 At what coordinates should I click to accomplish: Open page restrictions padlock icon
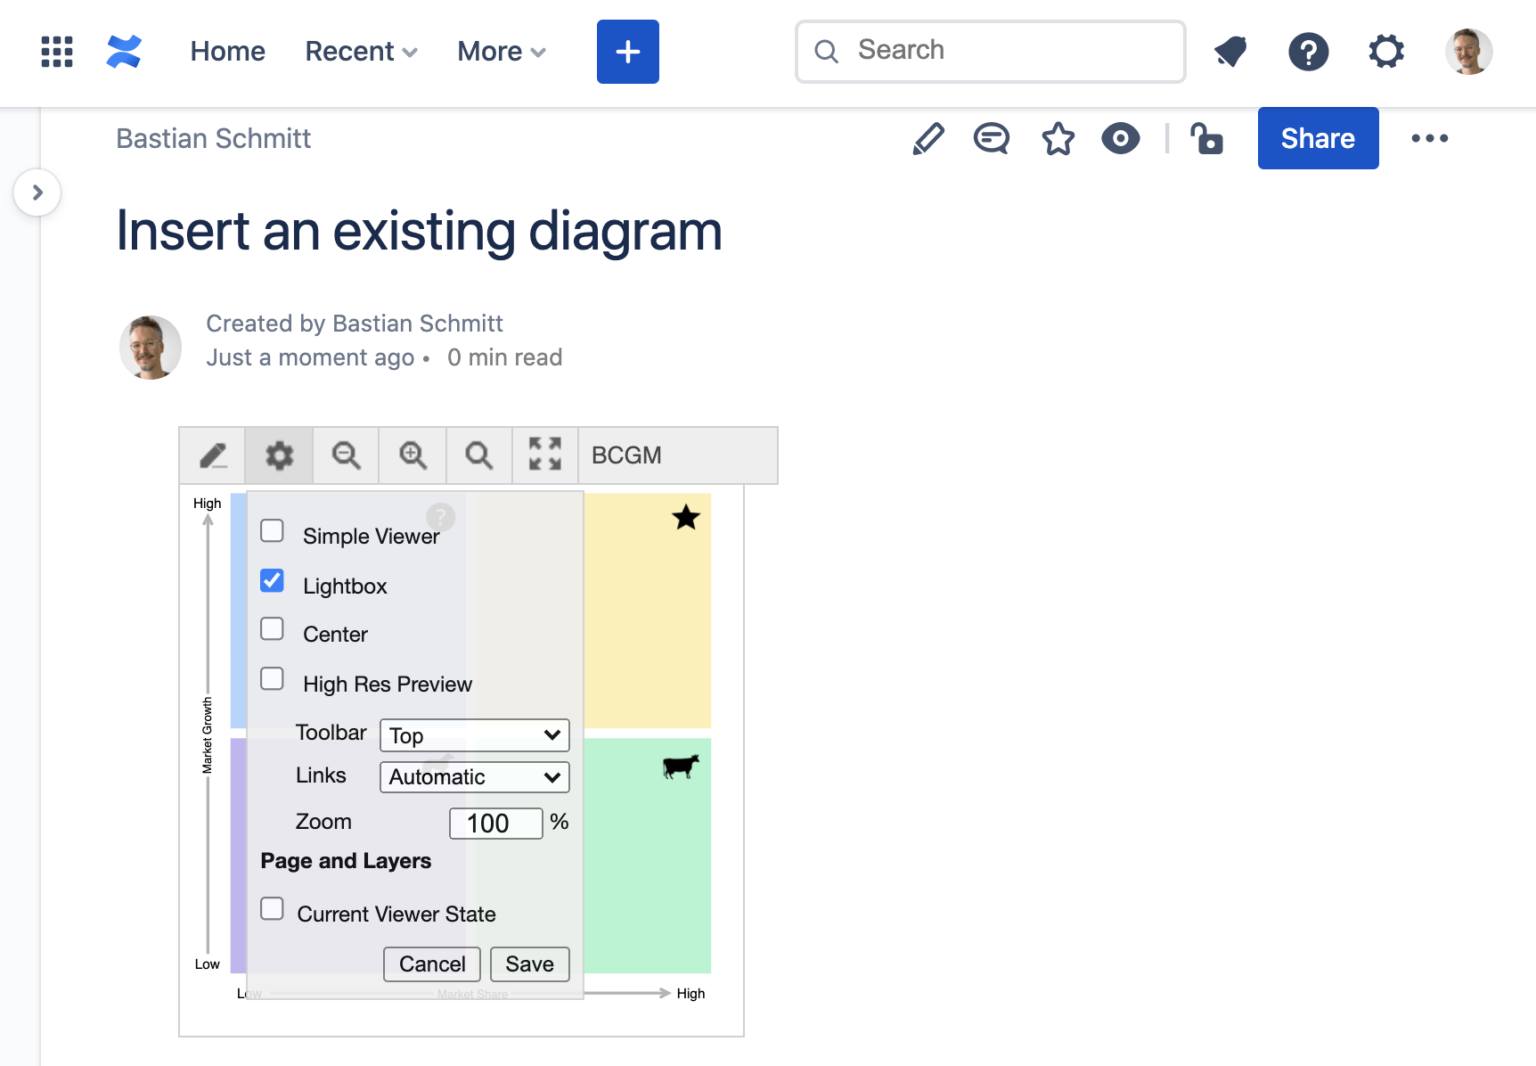coord(1207,139)
